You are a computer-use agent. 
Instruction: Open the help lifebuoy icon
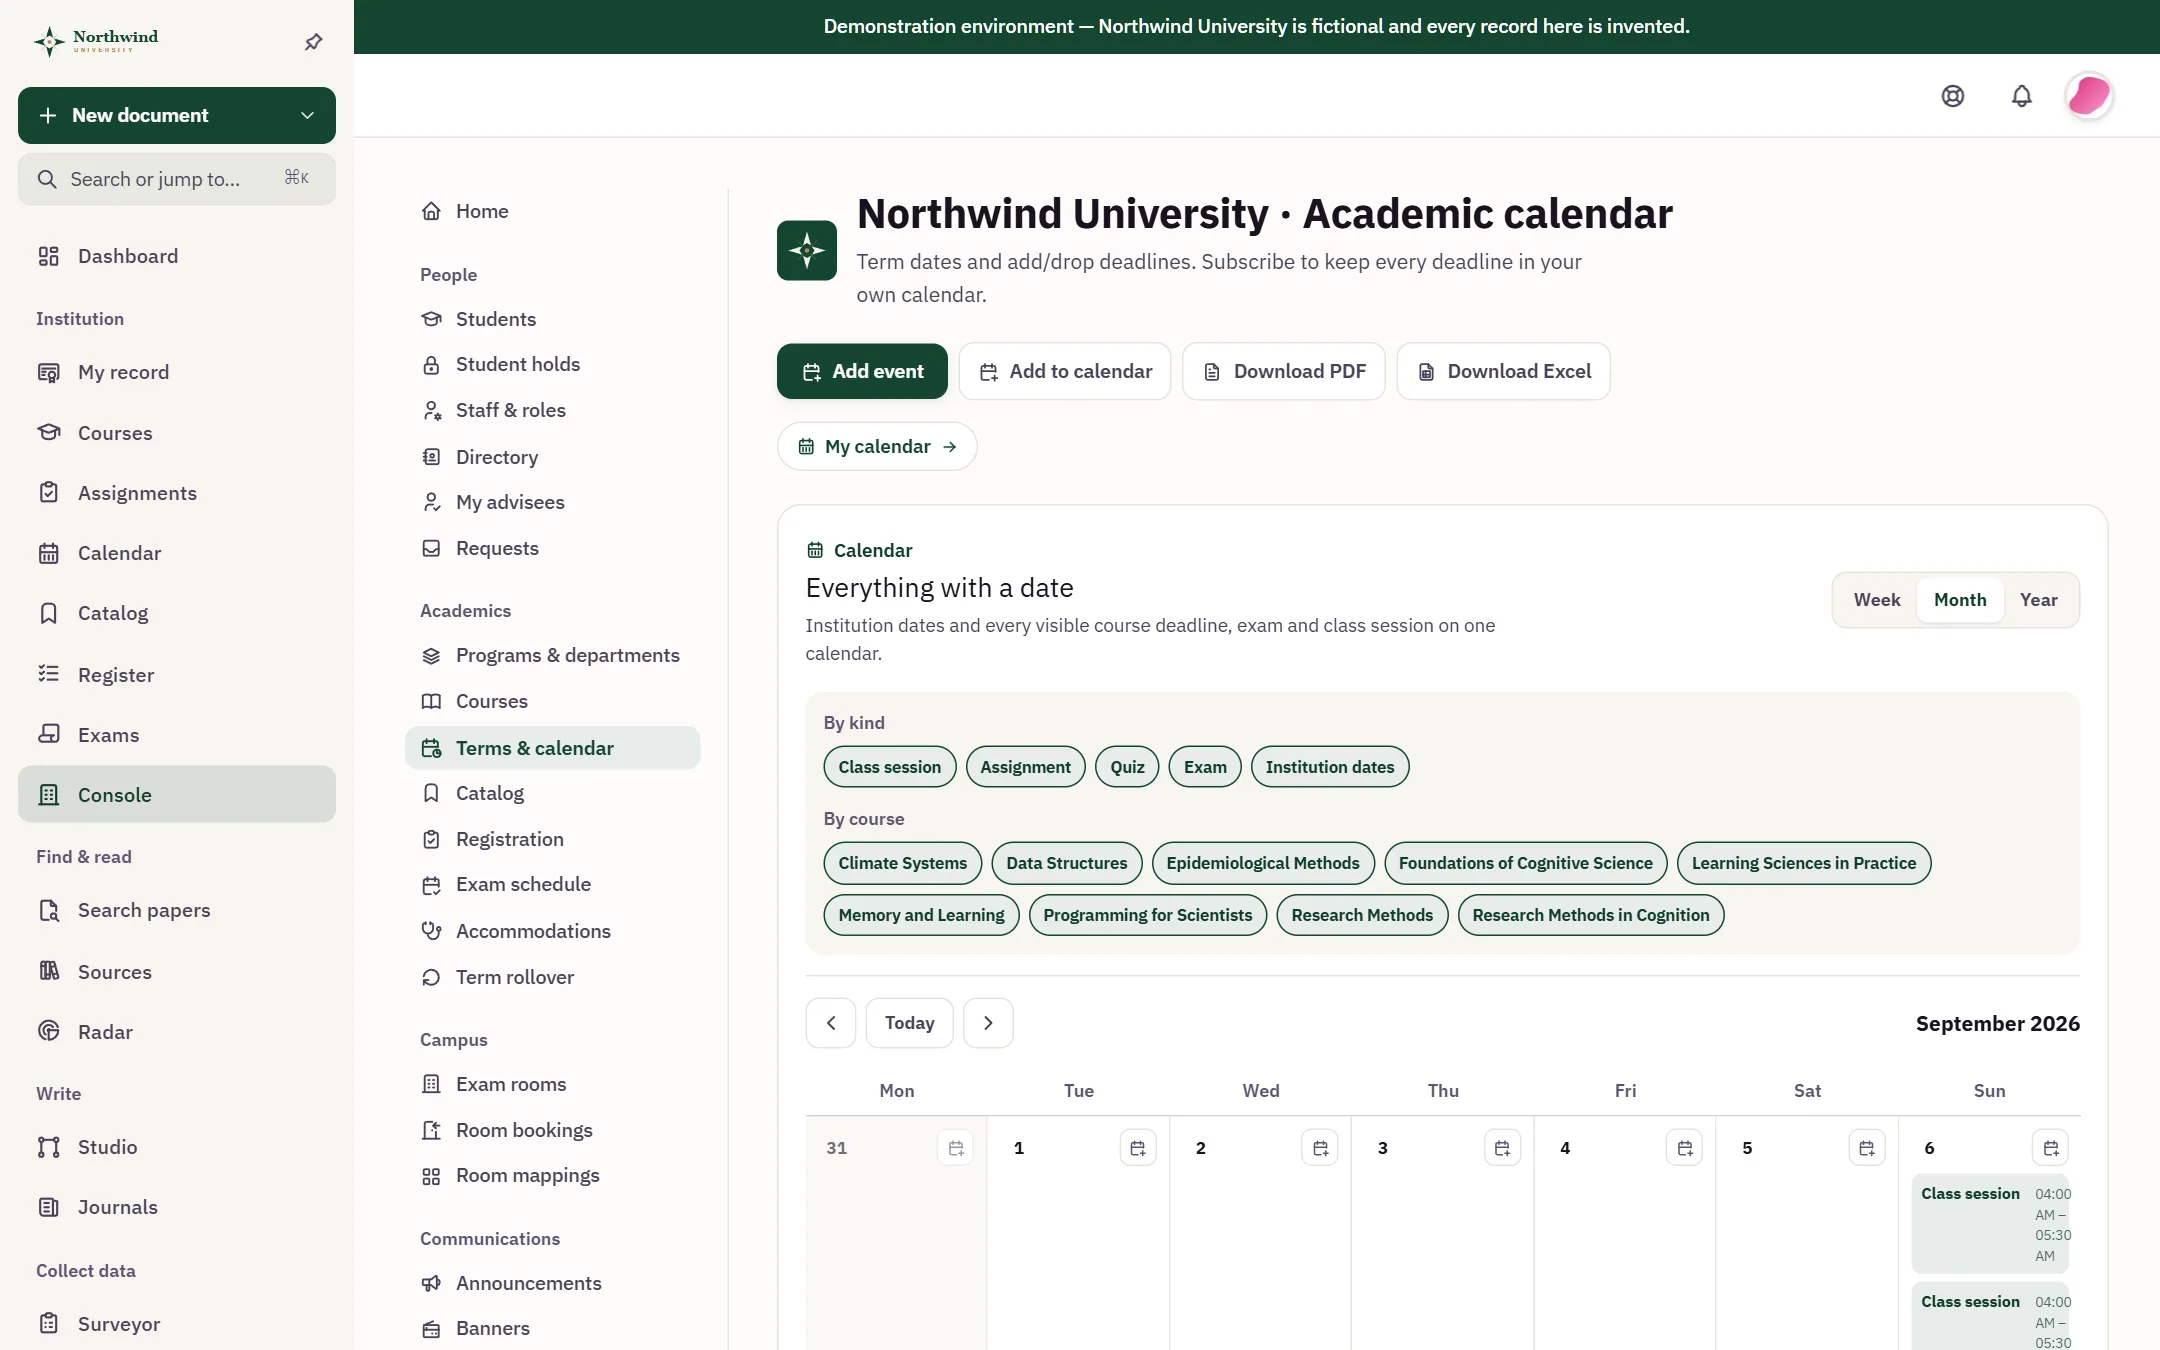tap(1953, 96)
